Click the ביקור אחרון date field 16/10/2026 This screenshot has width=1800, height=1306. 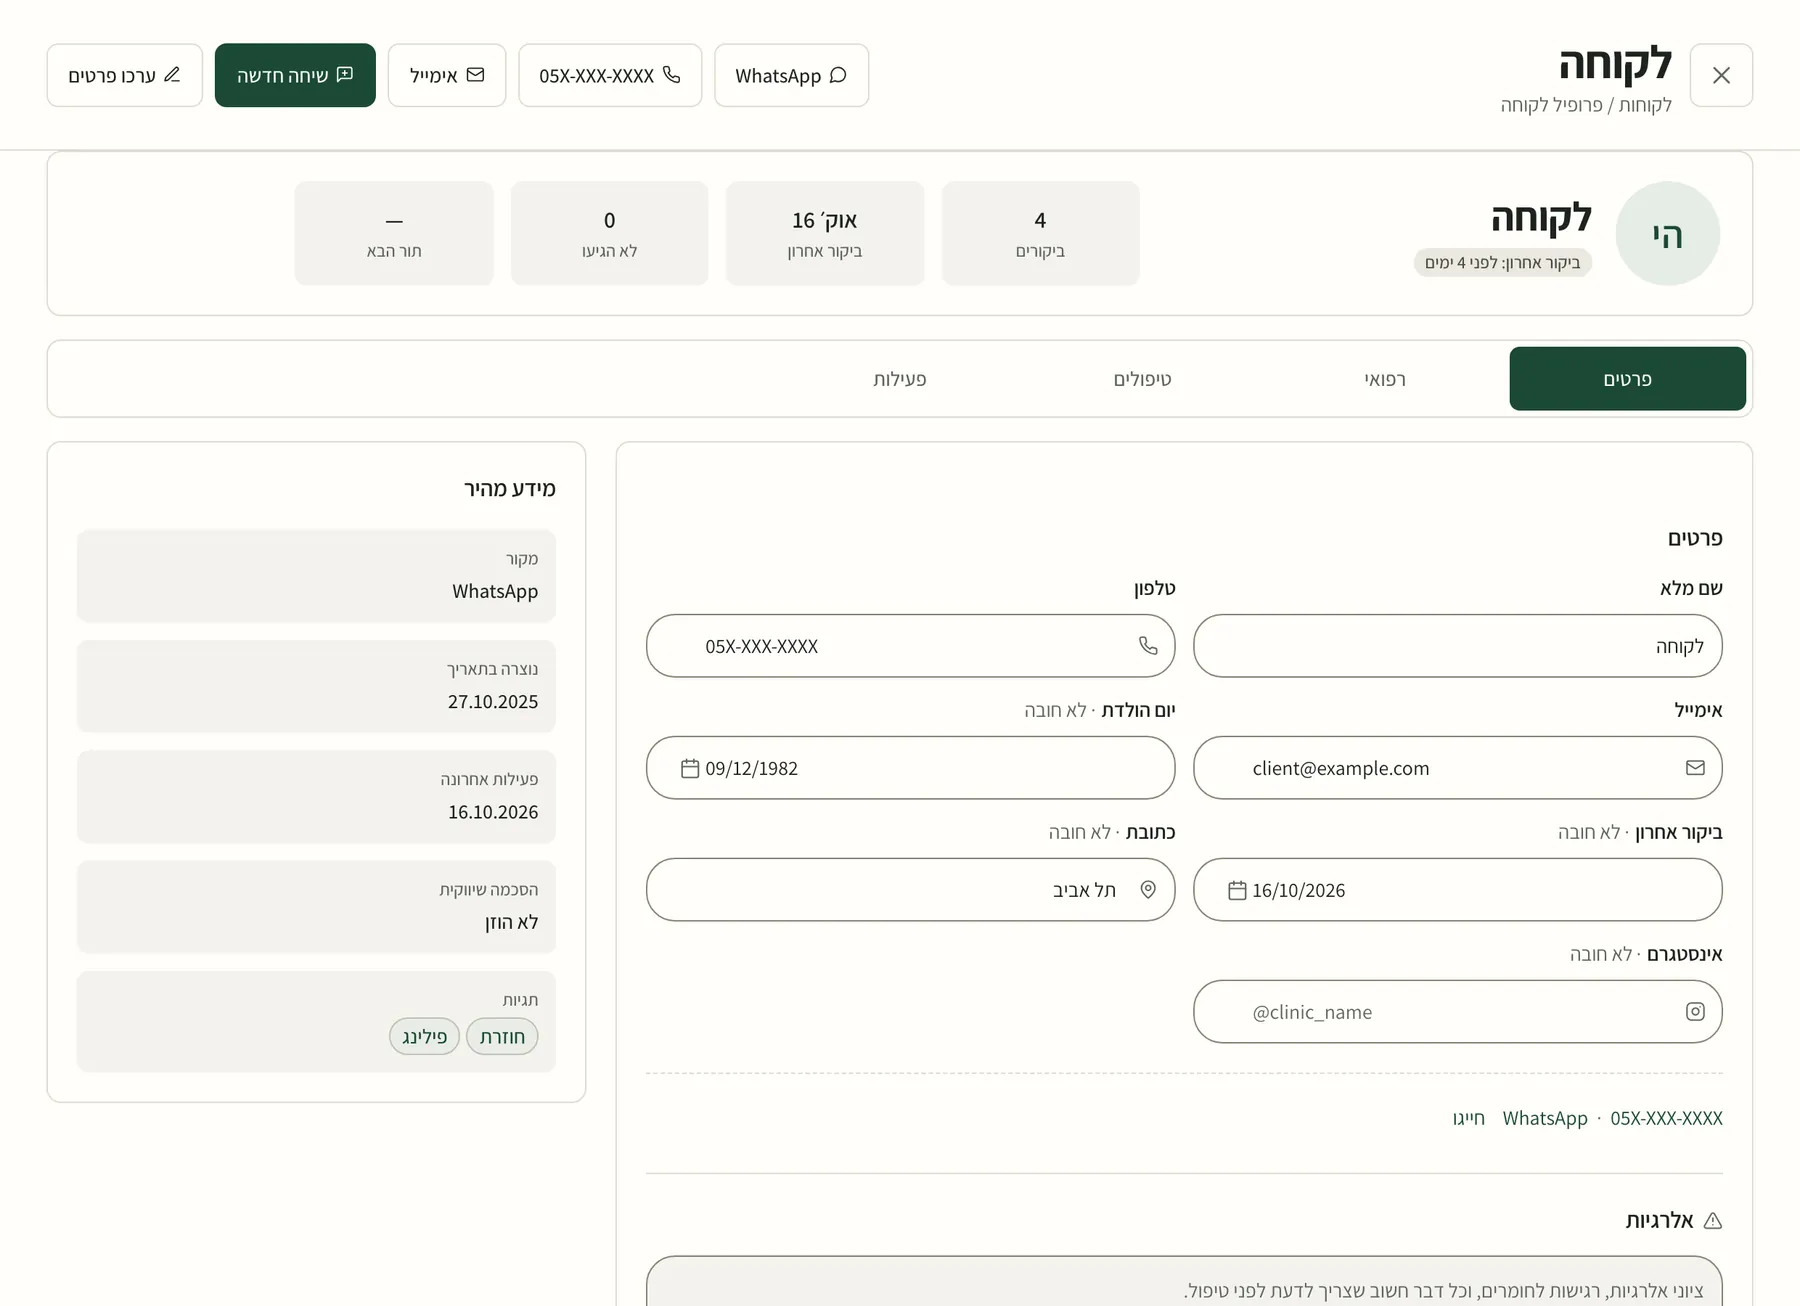pyautogui.click(x=1457, y=890)
